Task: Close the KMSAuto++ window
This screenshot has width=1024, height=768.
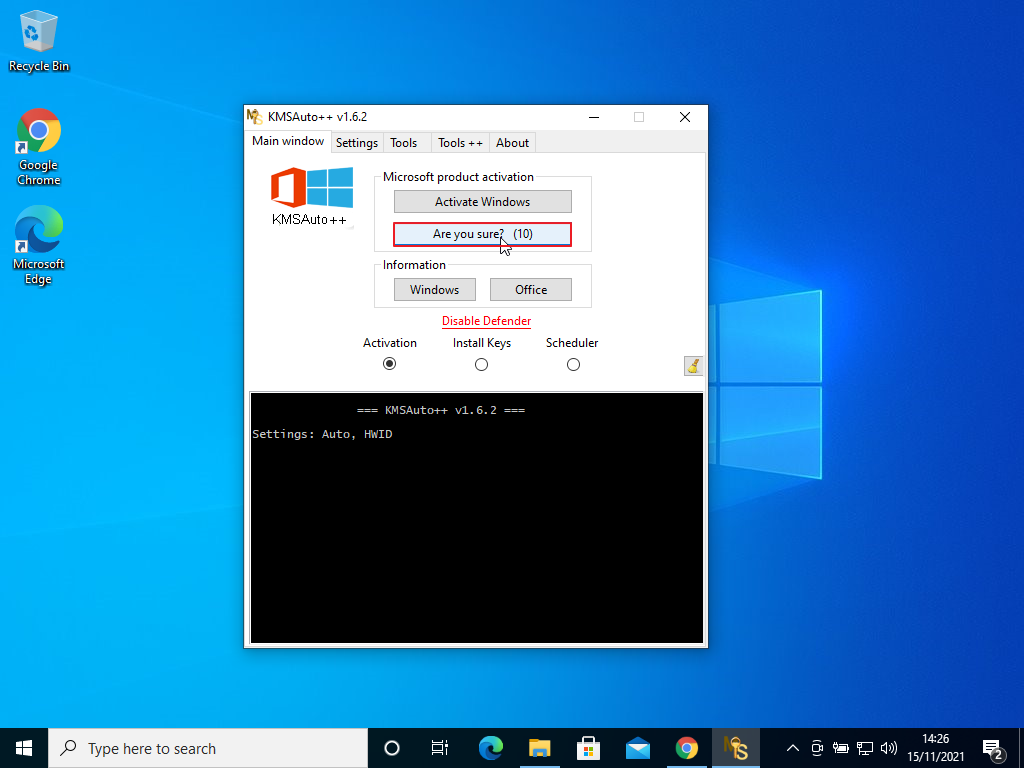Action: point(684,117)
